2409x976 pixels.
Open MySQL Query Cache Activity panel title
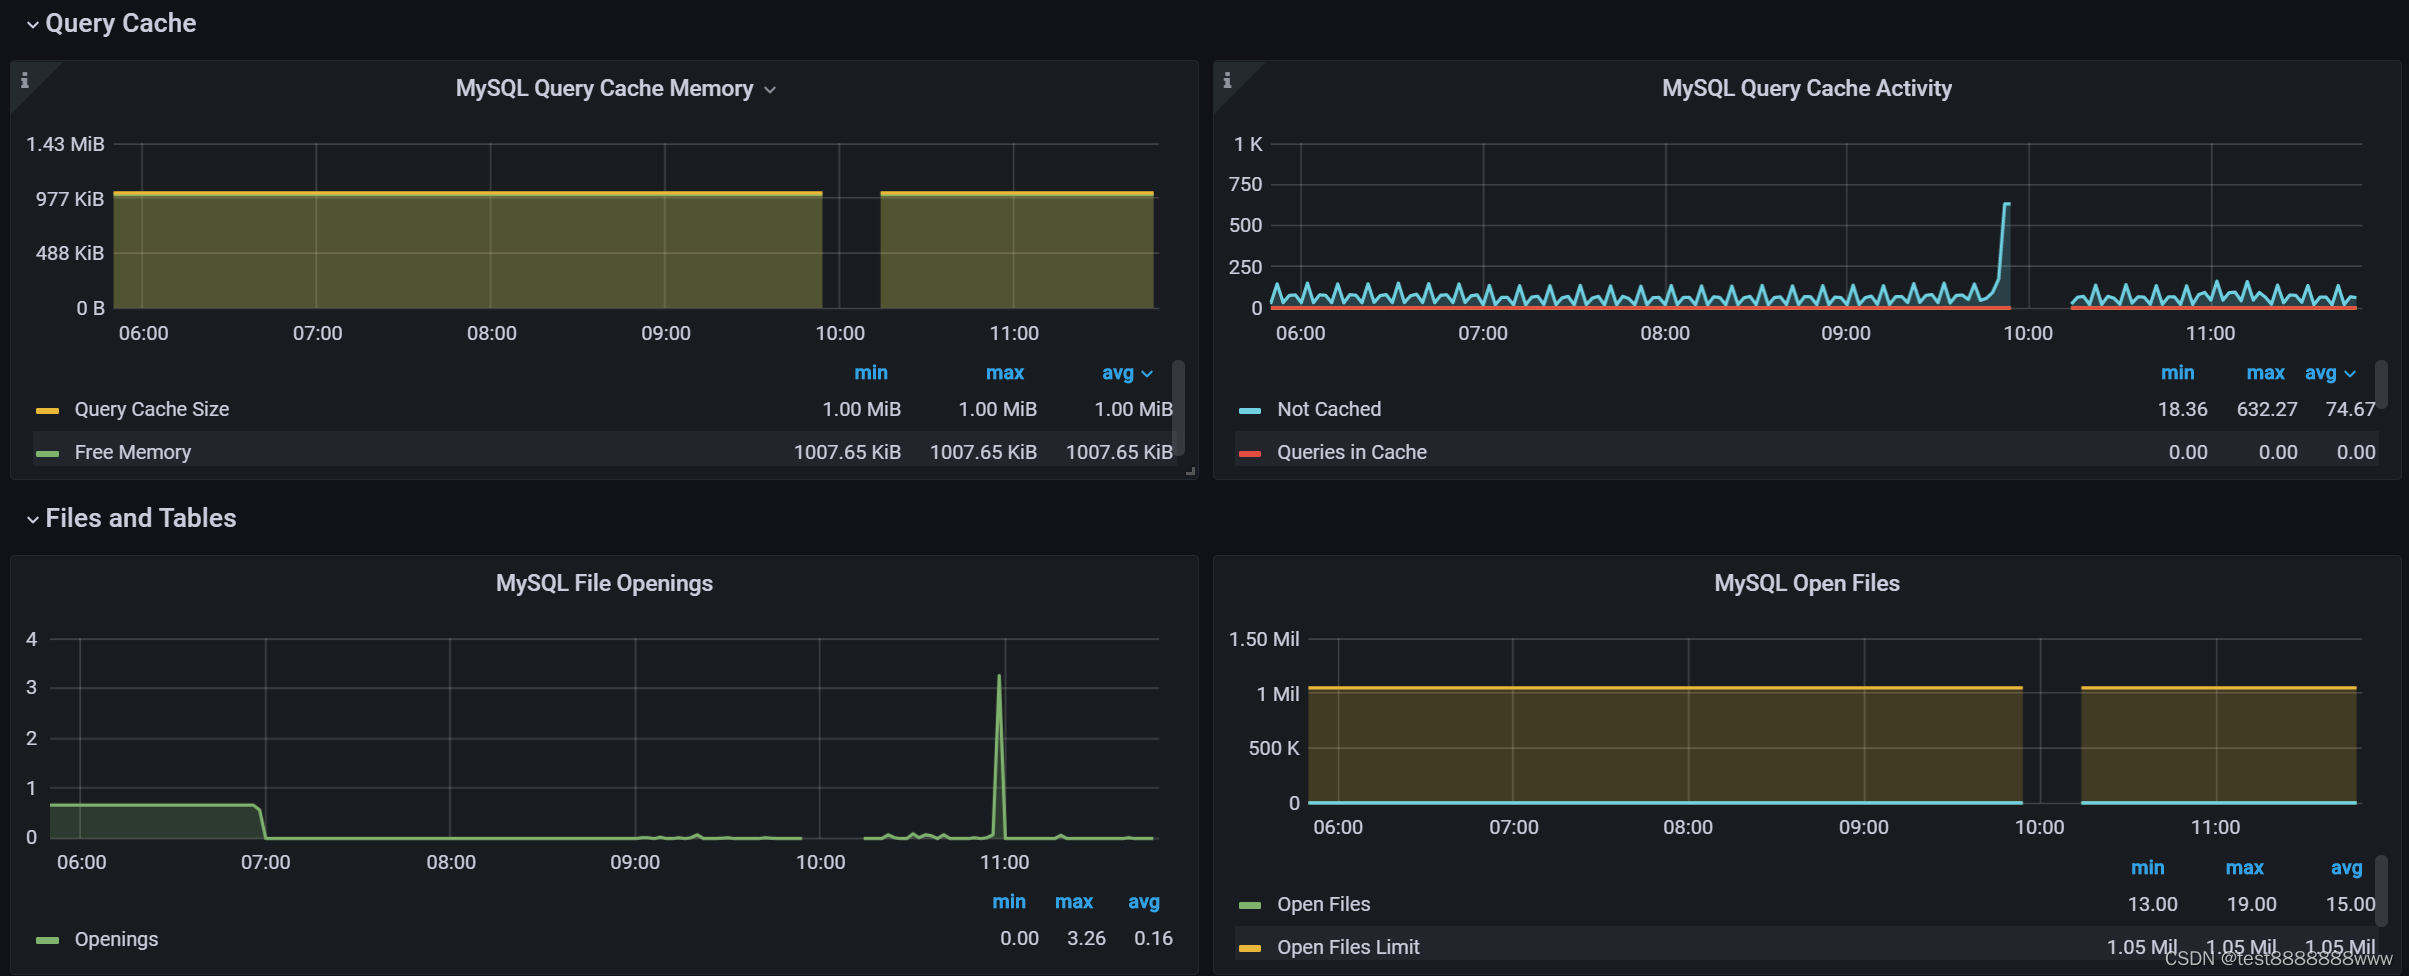(x=1806, y=88)
